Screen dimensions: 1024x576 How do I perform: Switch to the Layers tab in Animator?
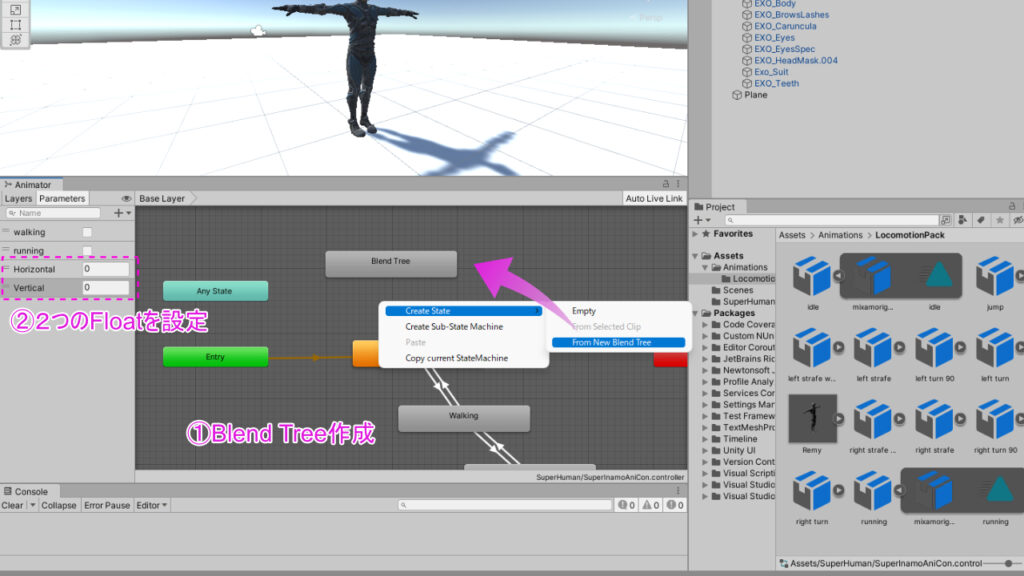coord(18,198)
